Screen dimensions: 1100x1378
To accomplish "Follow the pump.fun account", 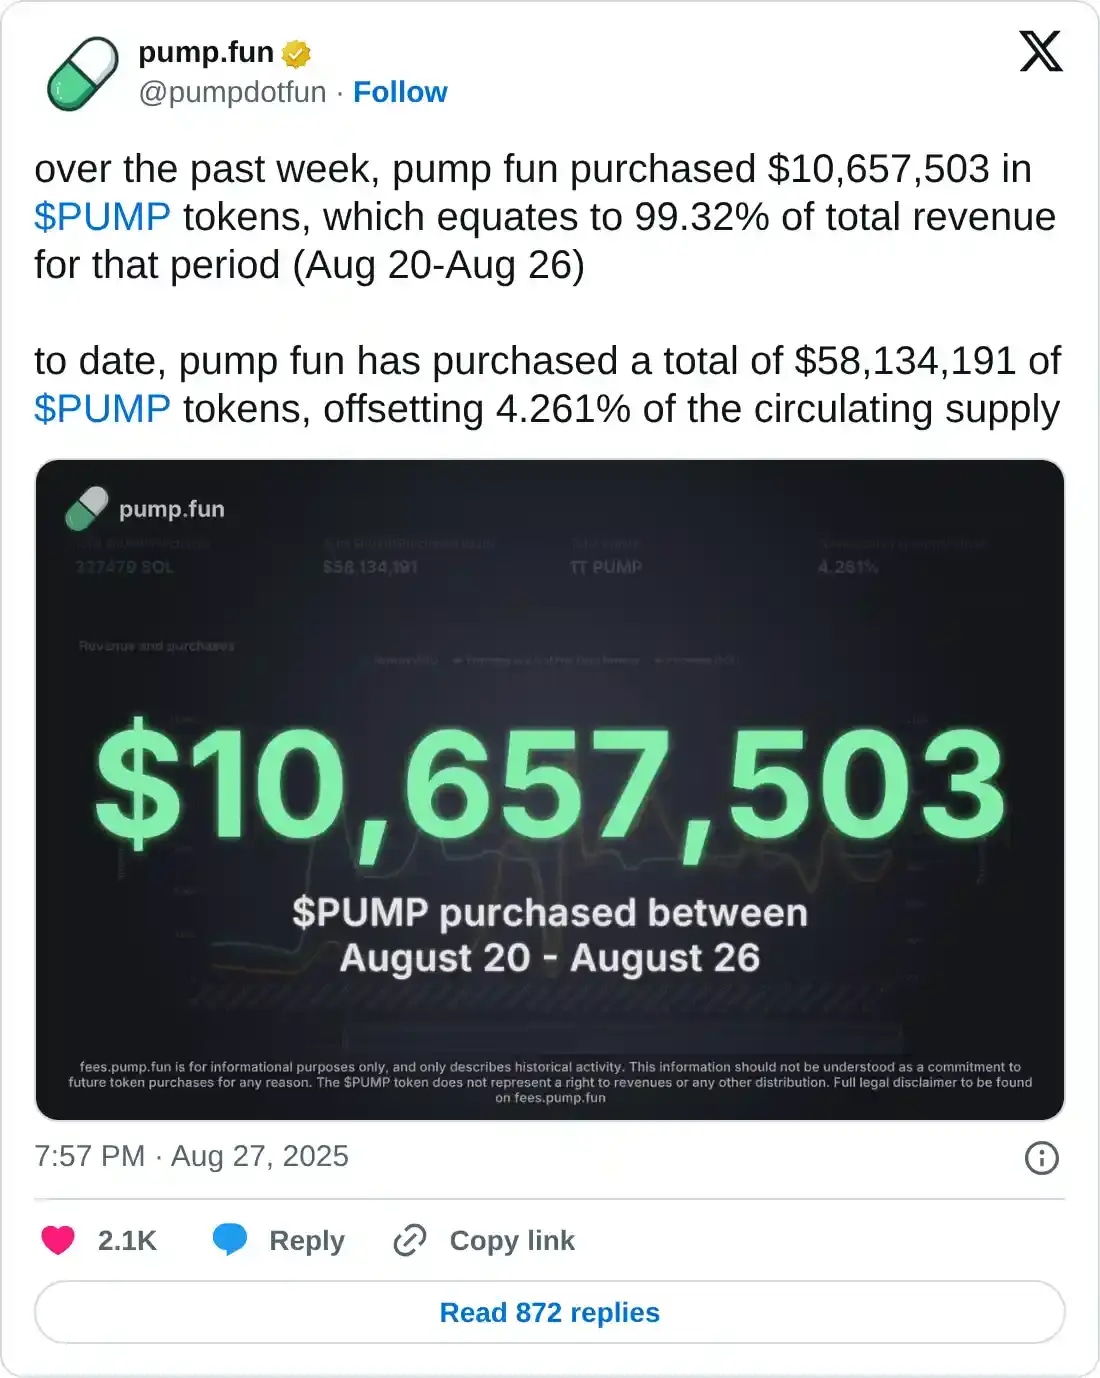I will coord(400,92).
